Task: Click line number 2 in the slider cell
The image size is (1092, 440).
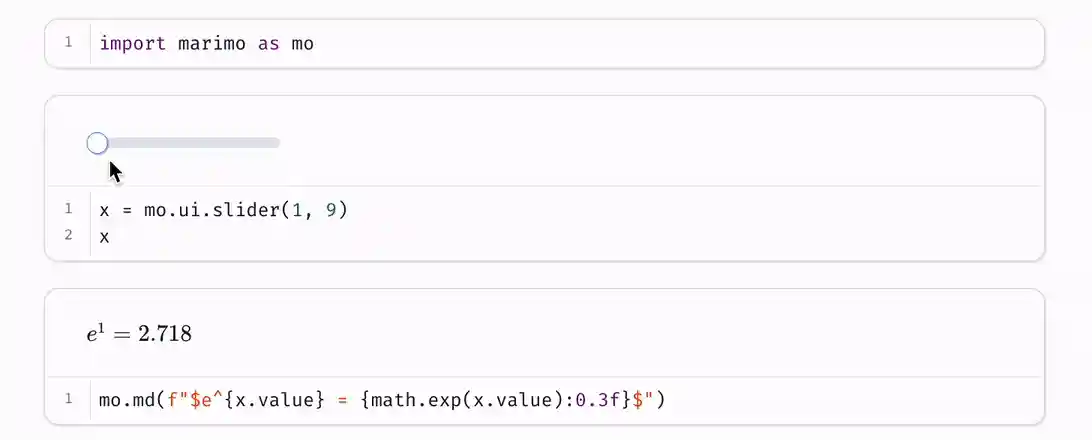Action: coord(68,236)
